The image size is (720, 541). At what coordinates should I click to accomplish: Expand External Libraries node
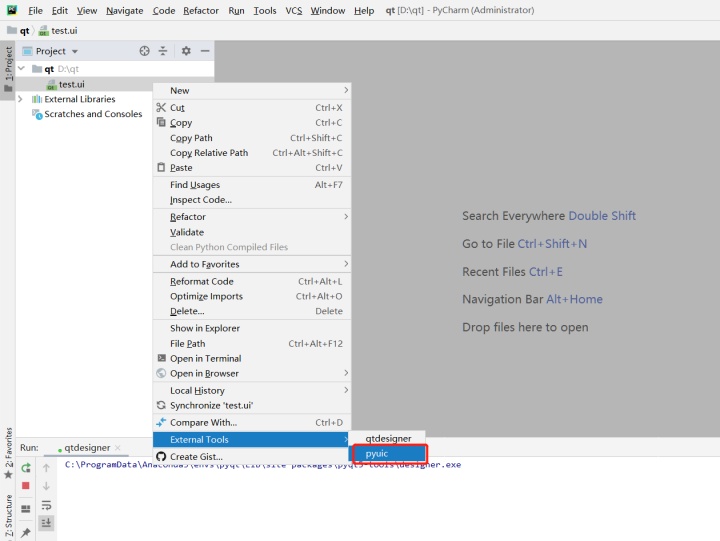pos(20,99)
